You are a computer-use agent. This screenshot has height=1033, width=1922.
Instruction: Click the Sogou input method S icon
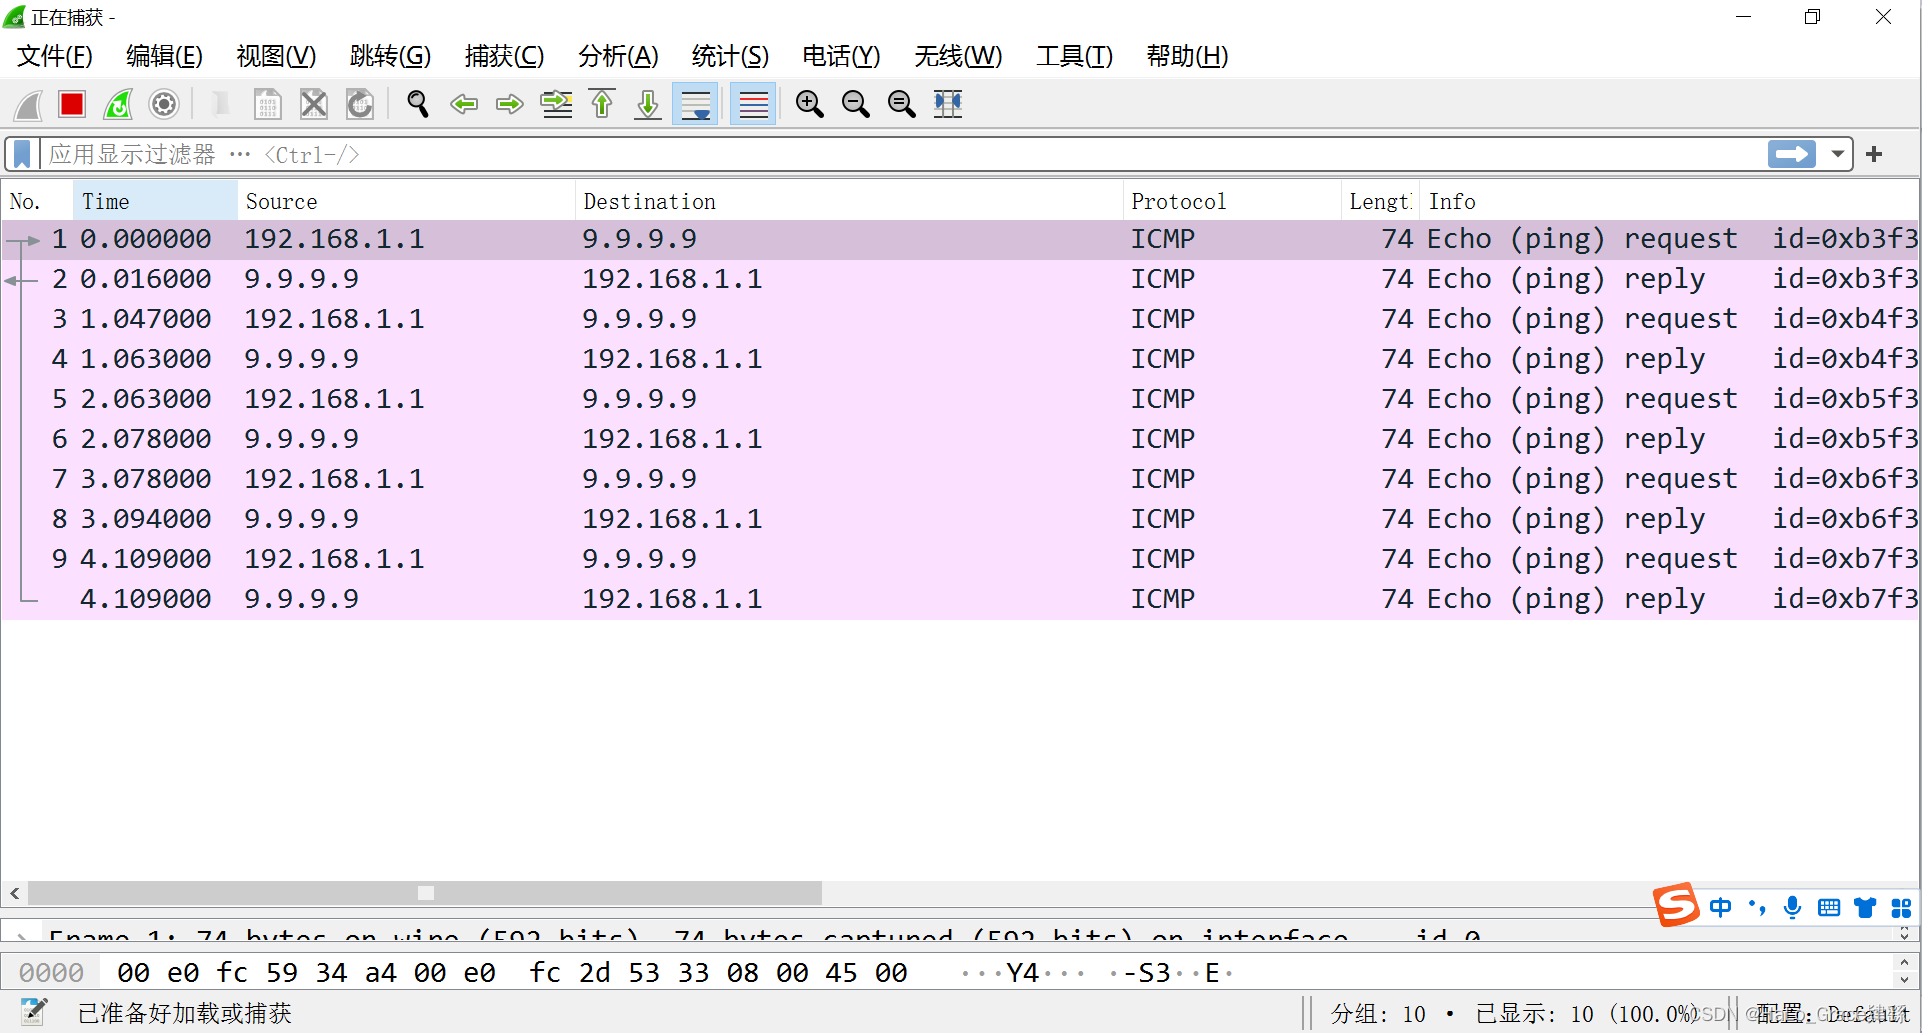1676,906
